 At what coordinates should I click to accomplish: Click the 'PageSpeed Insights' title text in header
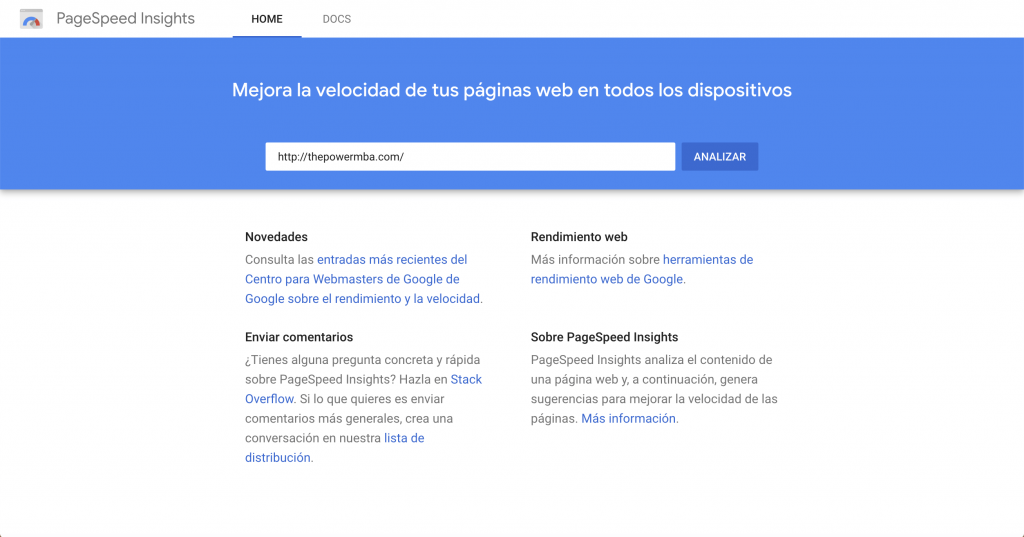pyautogui.click(x=125, y=19)
